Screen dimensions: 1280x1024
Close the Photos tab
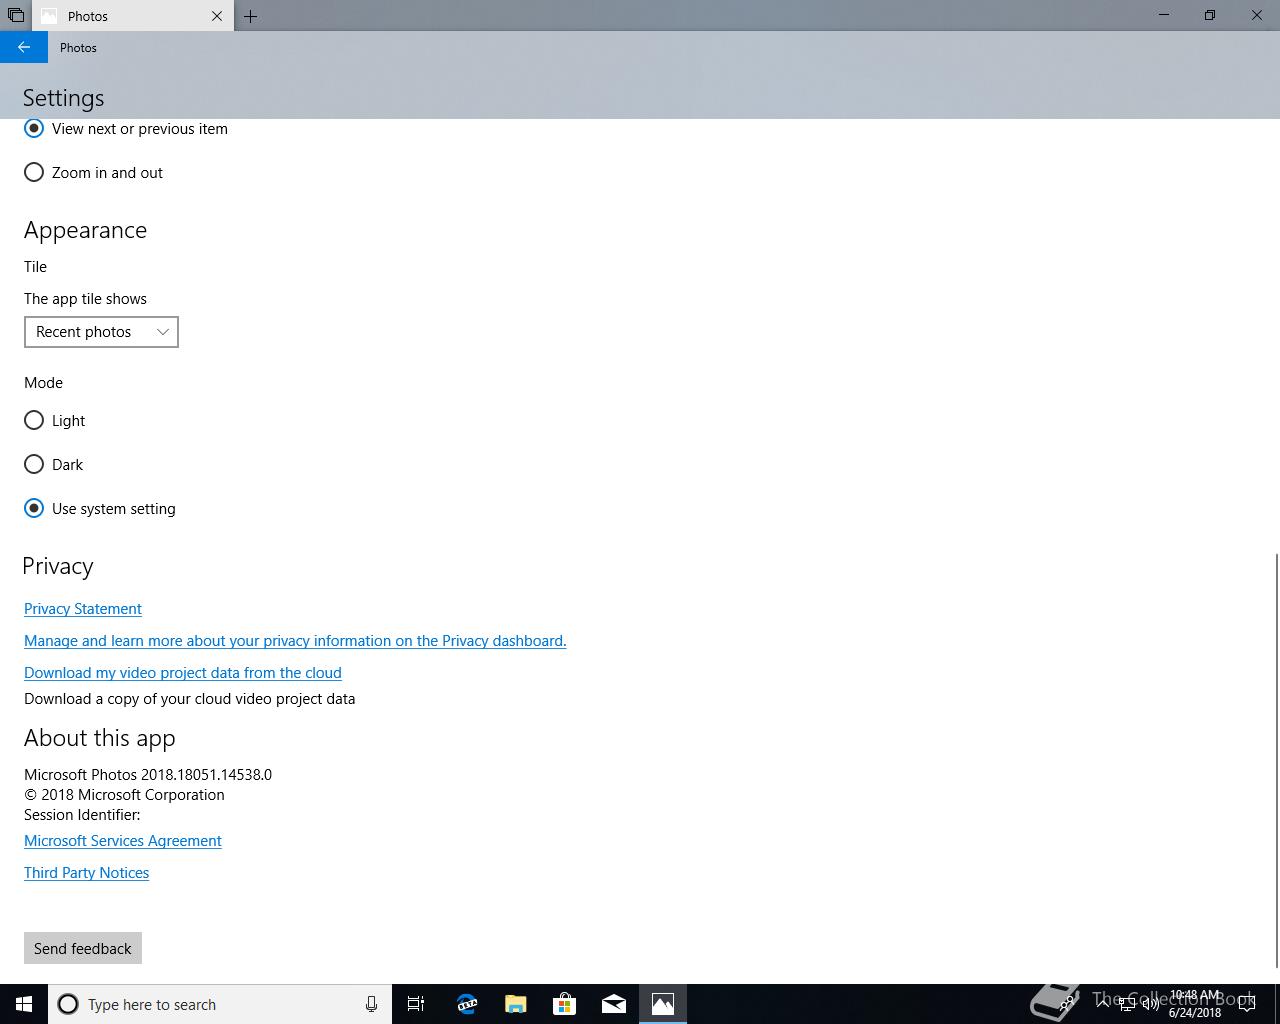(217, 16)
